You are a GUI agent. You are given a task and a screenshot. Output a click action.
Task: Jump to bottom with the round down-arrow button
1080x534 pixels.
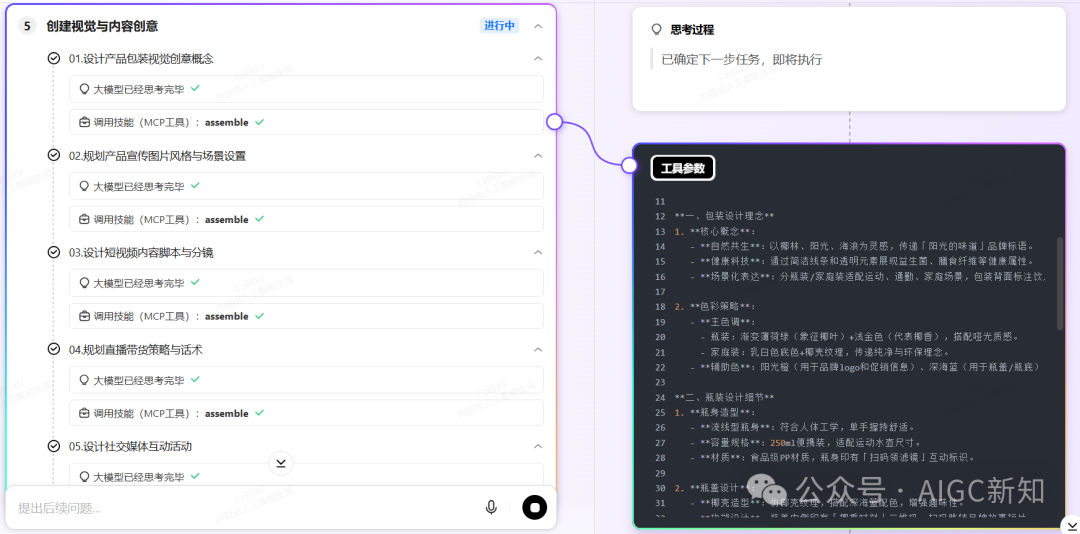(281, 463)
